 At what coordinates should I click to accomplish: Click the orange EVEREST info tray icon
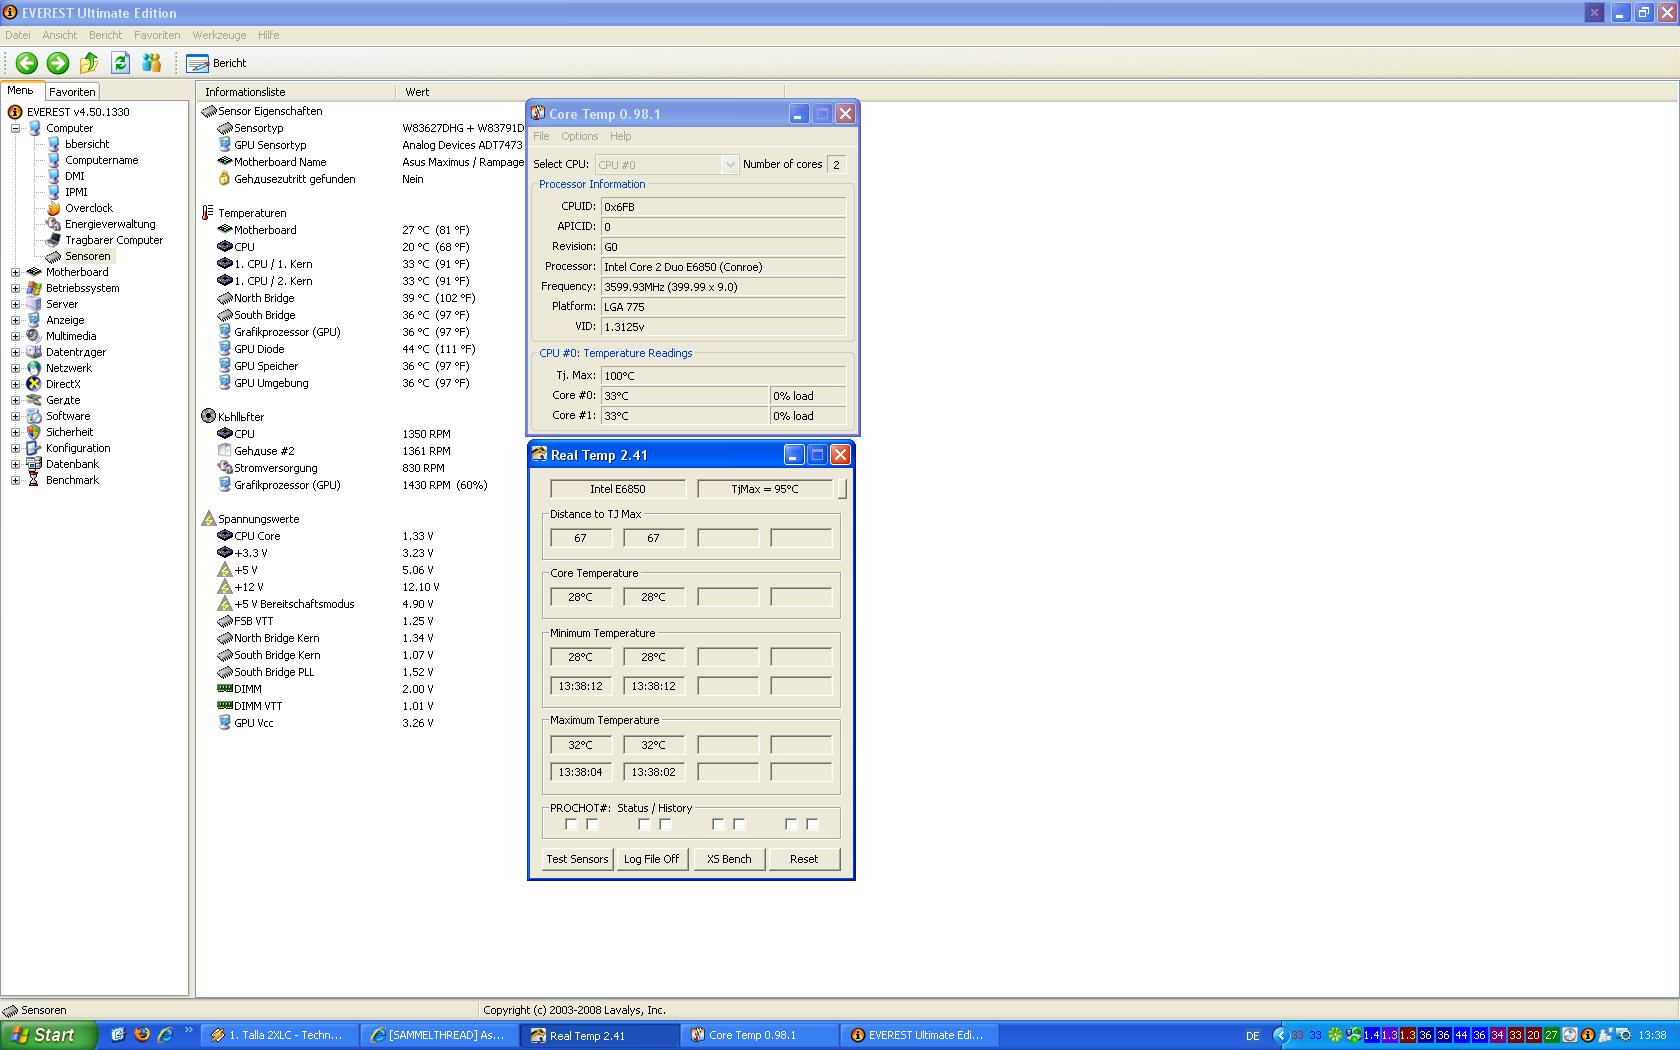[x=1587, y=1035]
